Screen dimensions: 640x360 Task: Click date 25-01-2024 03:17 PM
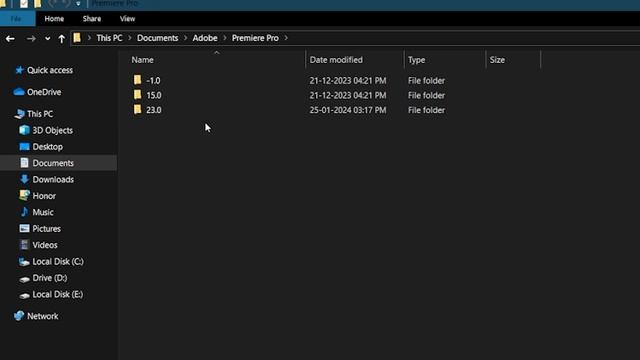point(348,110)
